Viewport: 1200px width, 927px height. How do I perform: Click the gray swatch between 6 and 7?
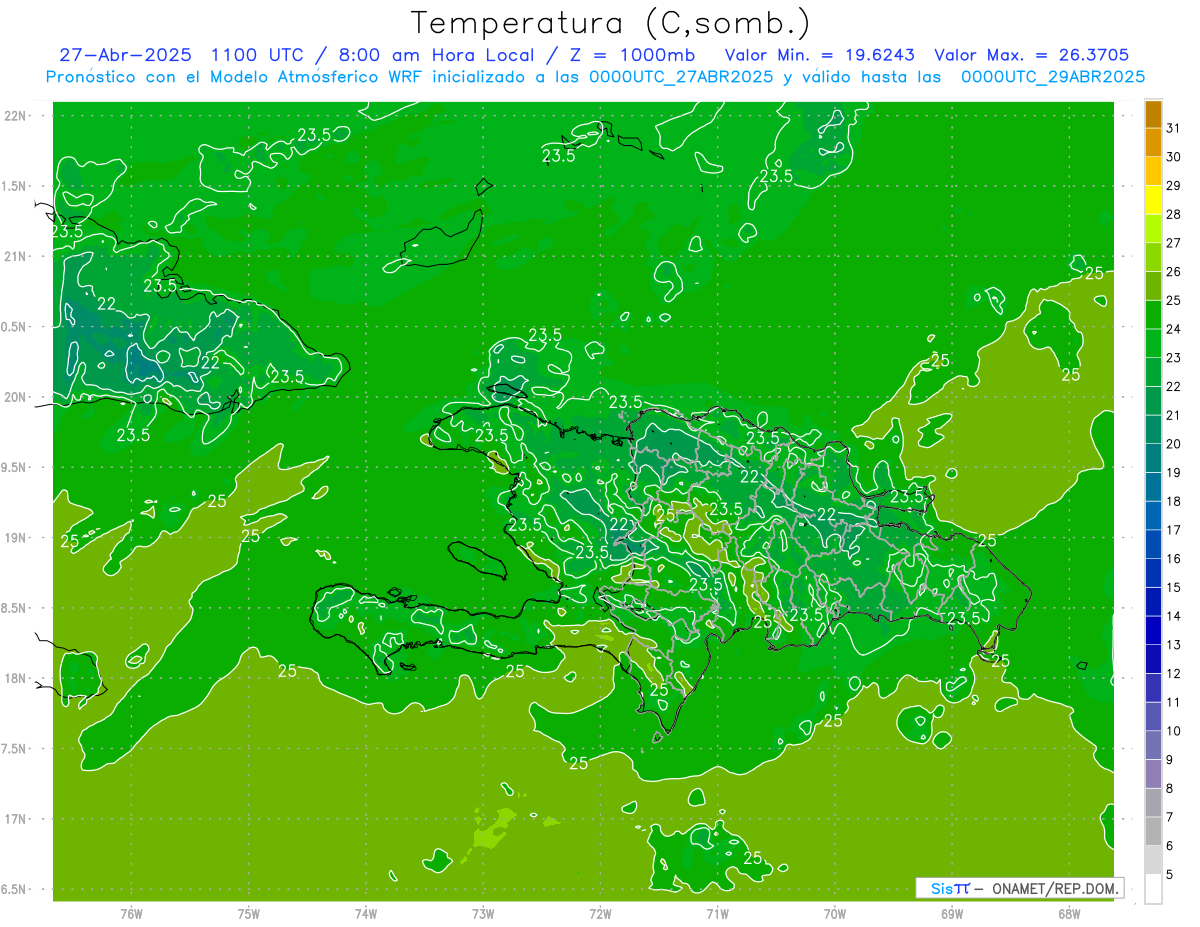[1153, 831]
